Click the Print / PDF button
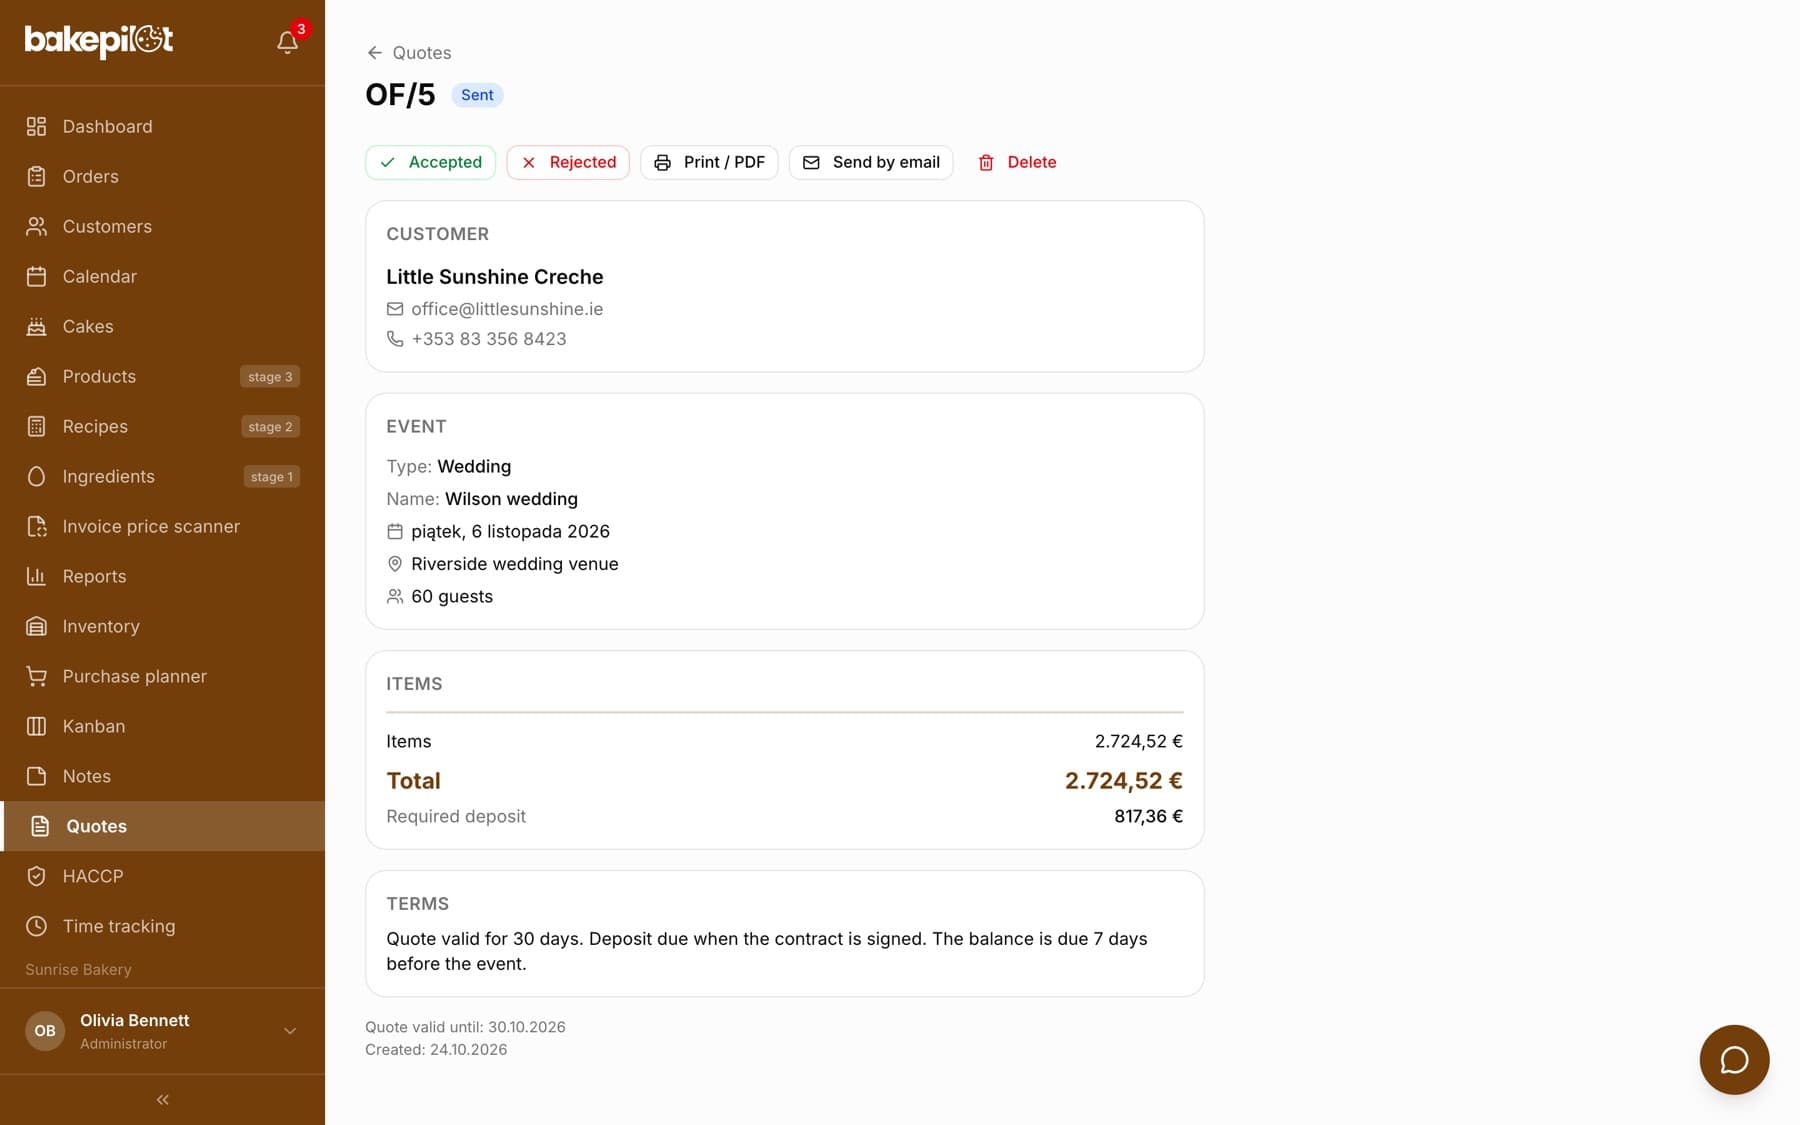The image size is (1800, 1125). (x=709, y=162)
